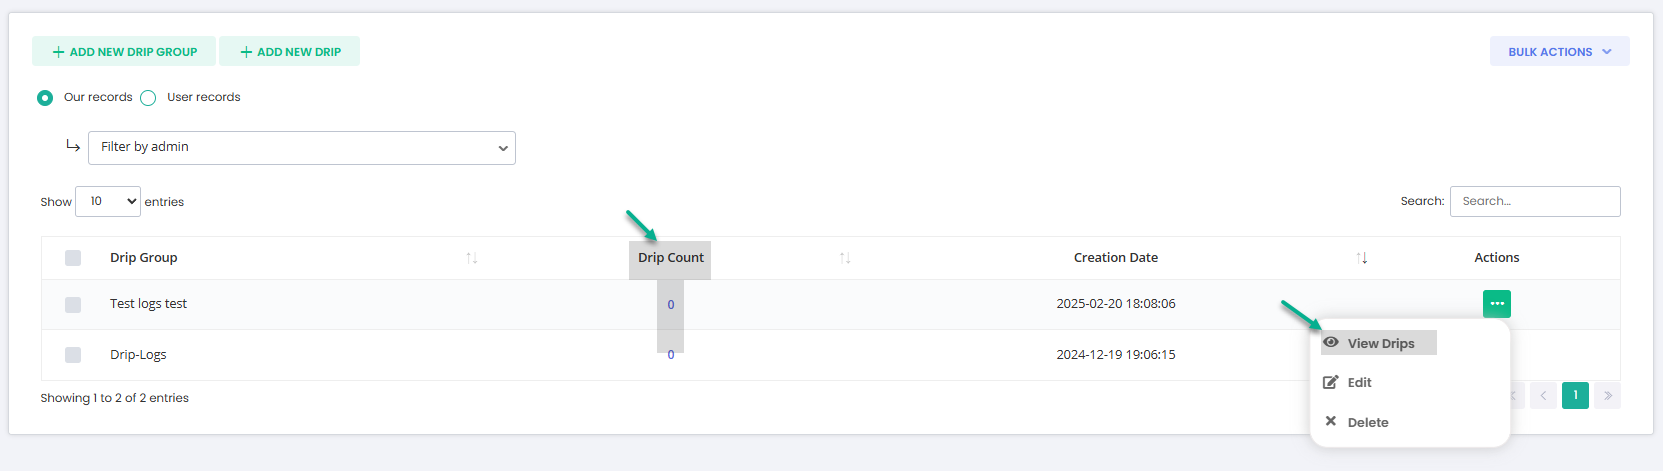Click the Add New Drip button
The image size is (1663, 471).
point(290,51)
